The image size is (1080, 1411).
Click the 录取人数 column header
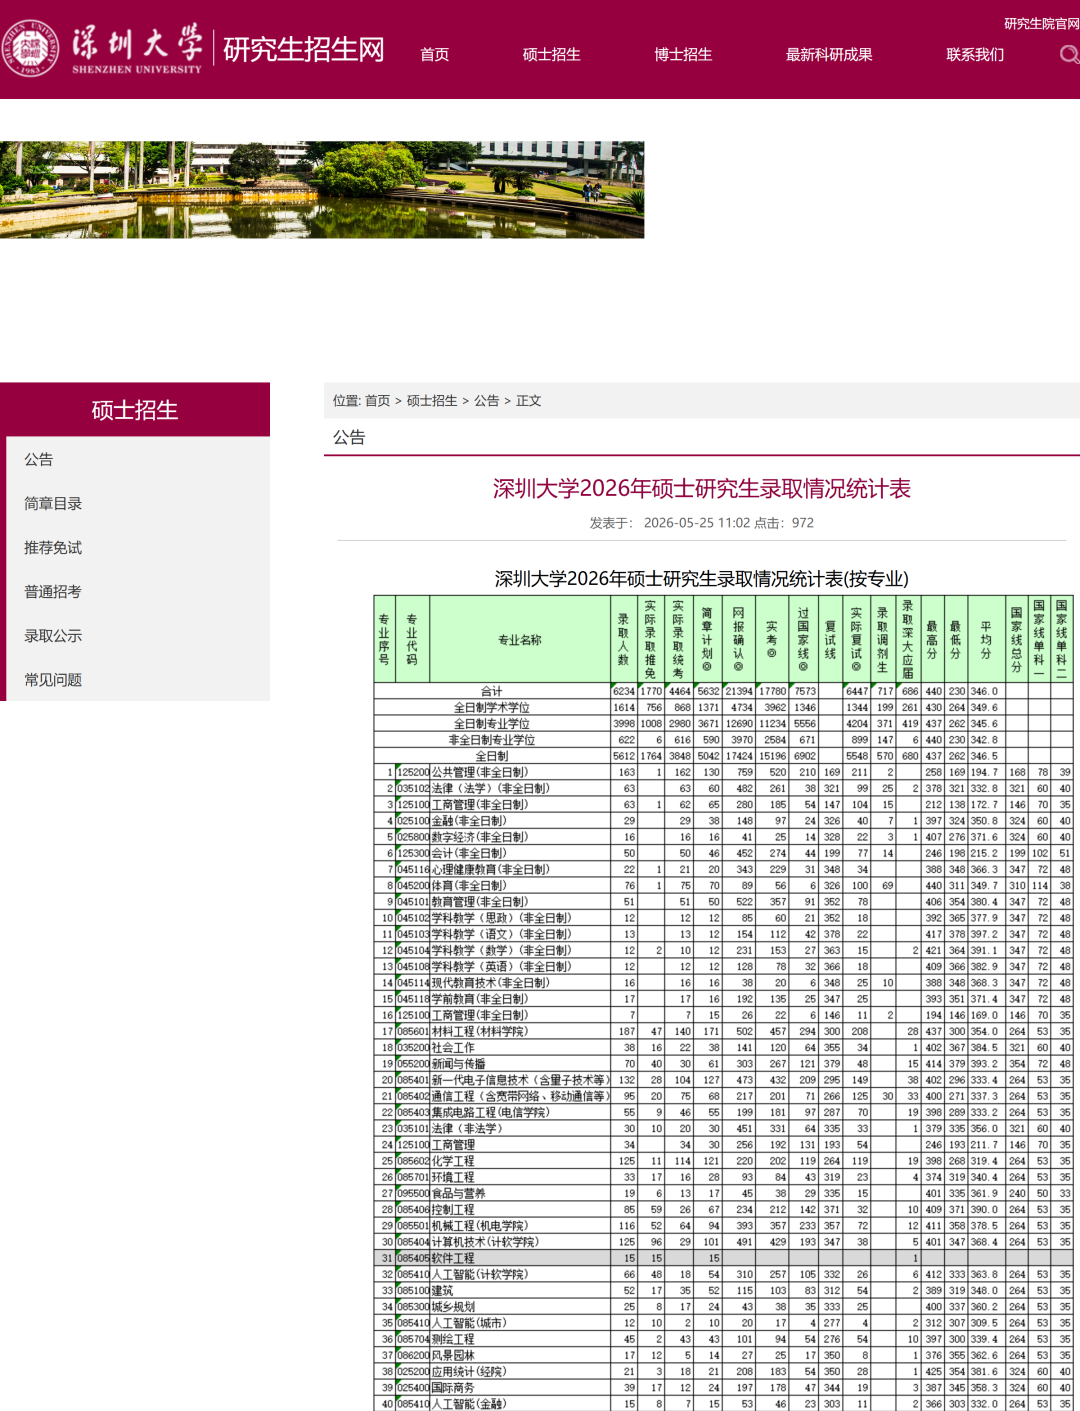coord(623,639)
